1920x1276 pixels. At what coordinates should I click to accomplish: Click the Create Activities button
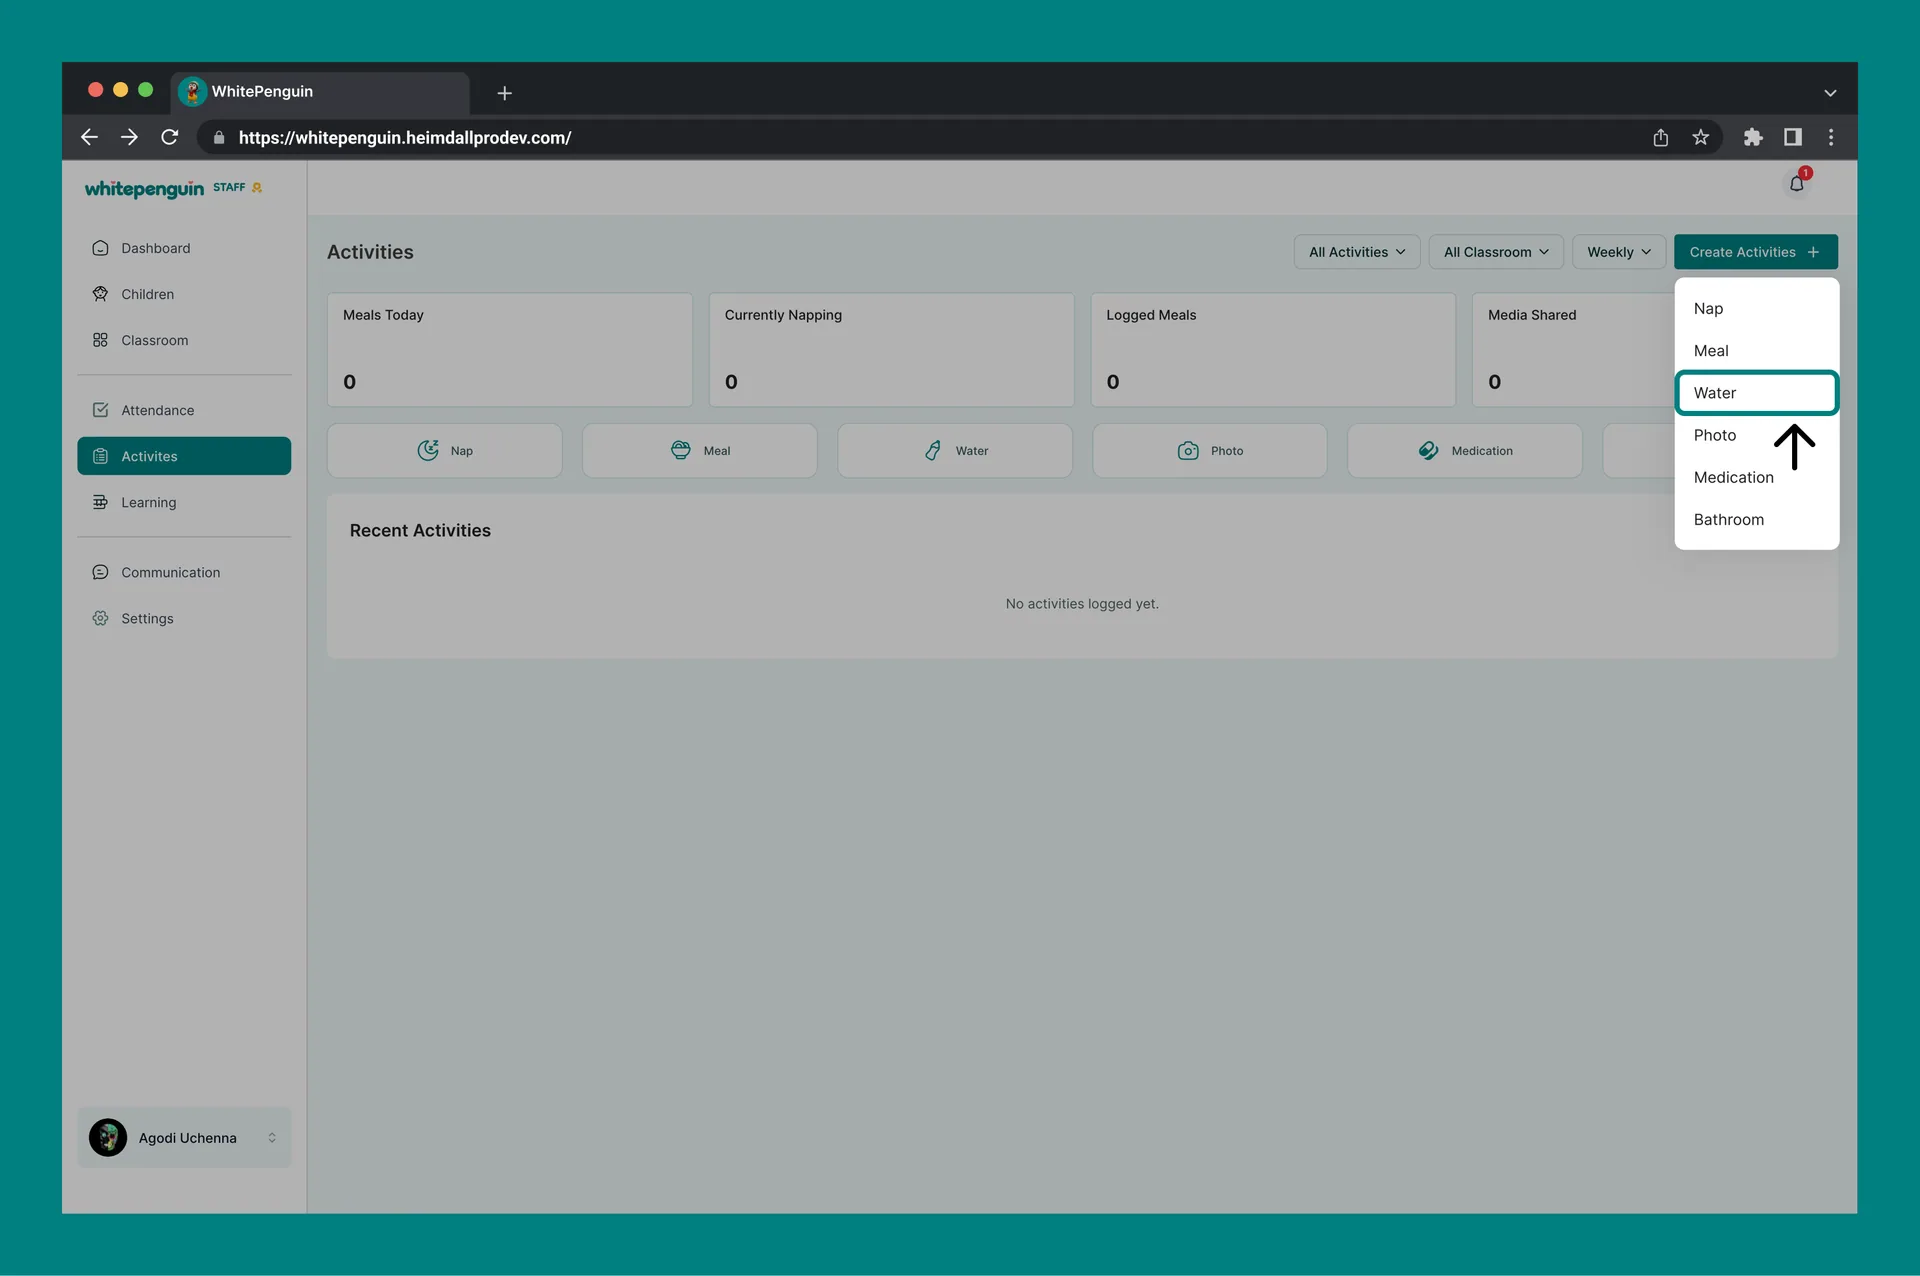(x=1755, y=252)
